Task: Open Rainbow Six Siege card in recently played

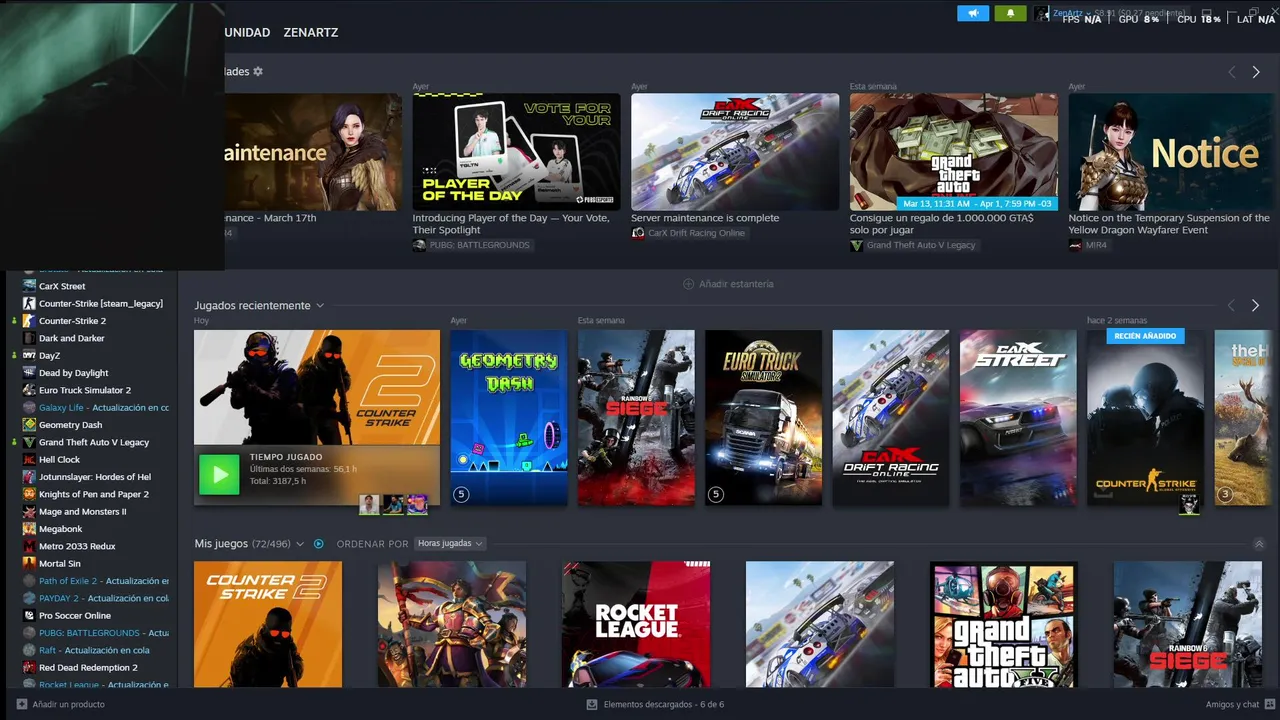Action: (x=636, y=417)
